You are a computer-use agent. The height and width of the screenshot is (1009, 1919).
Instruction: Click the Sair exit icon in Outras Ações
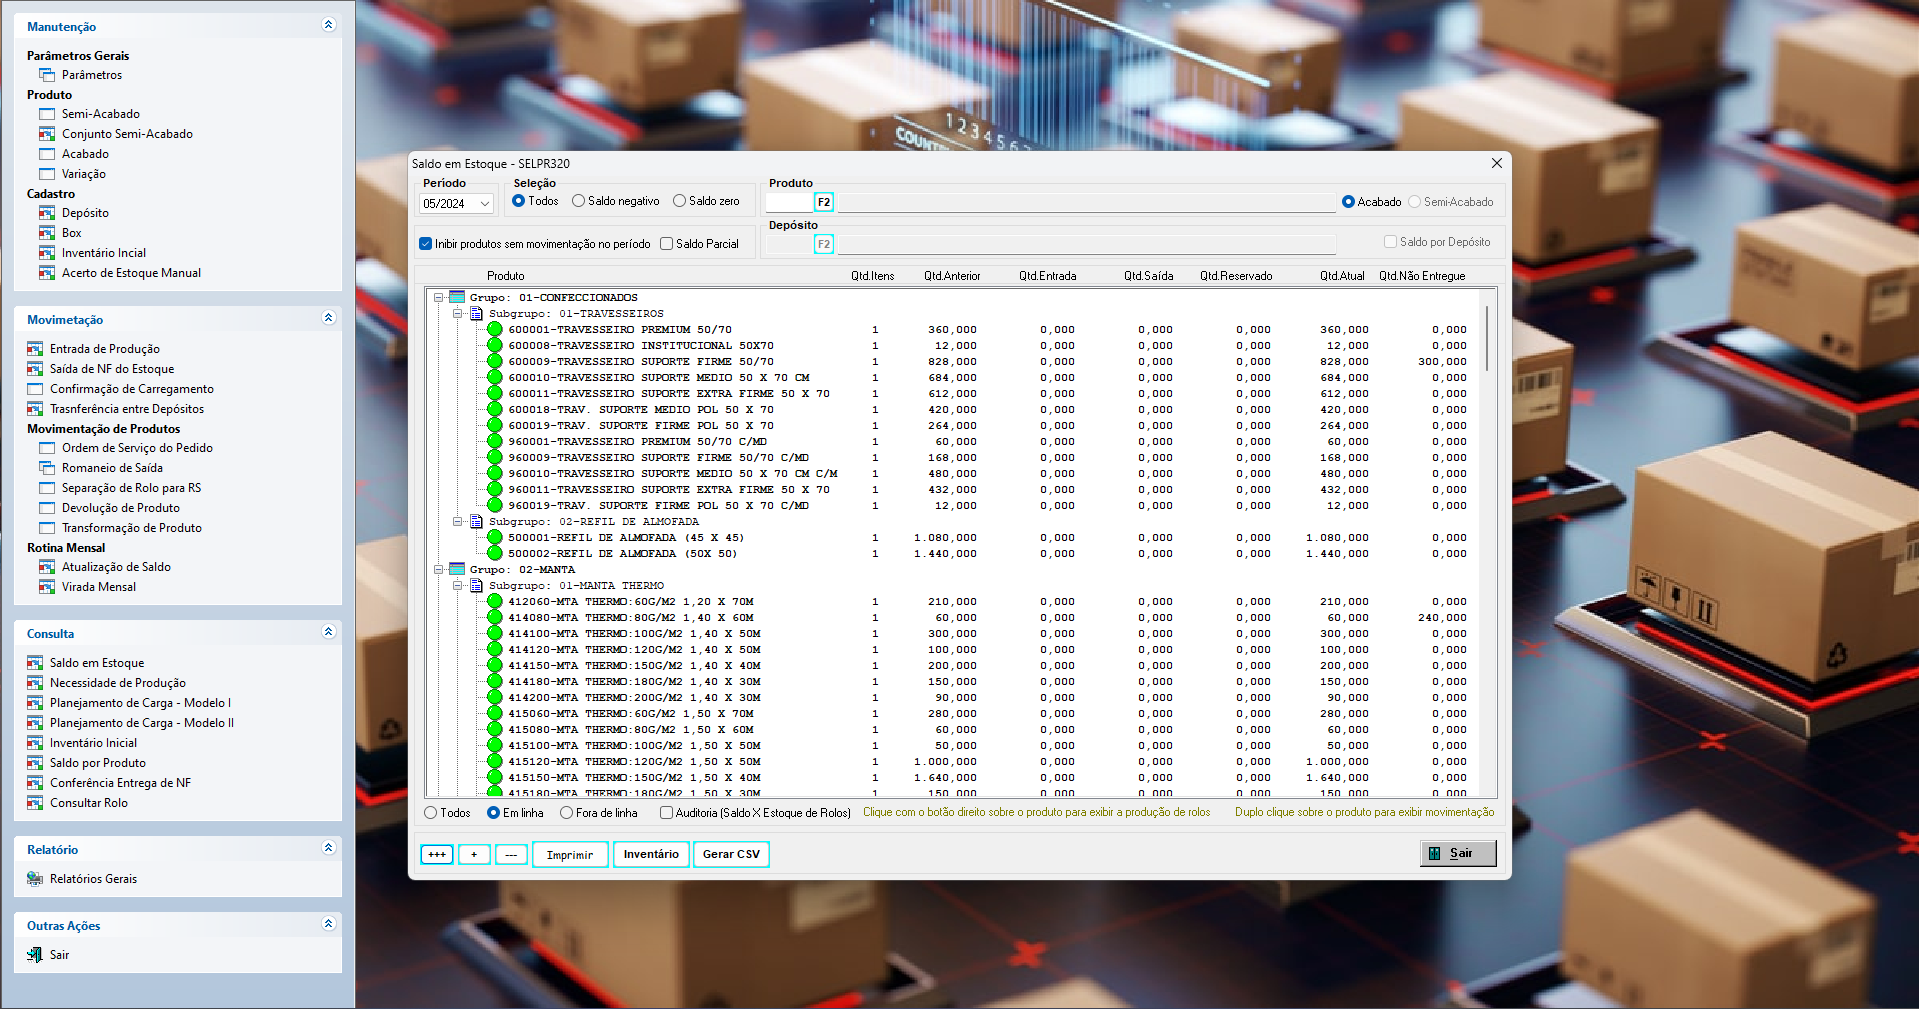(35, 955)
